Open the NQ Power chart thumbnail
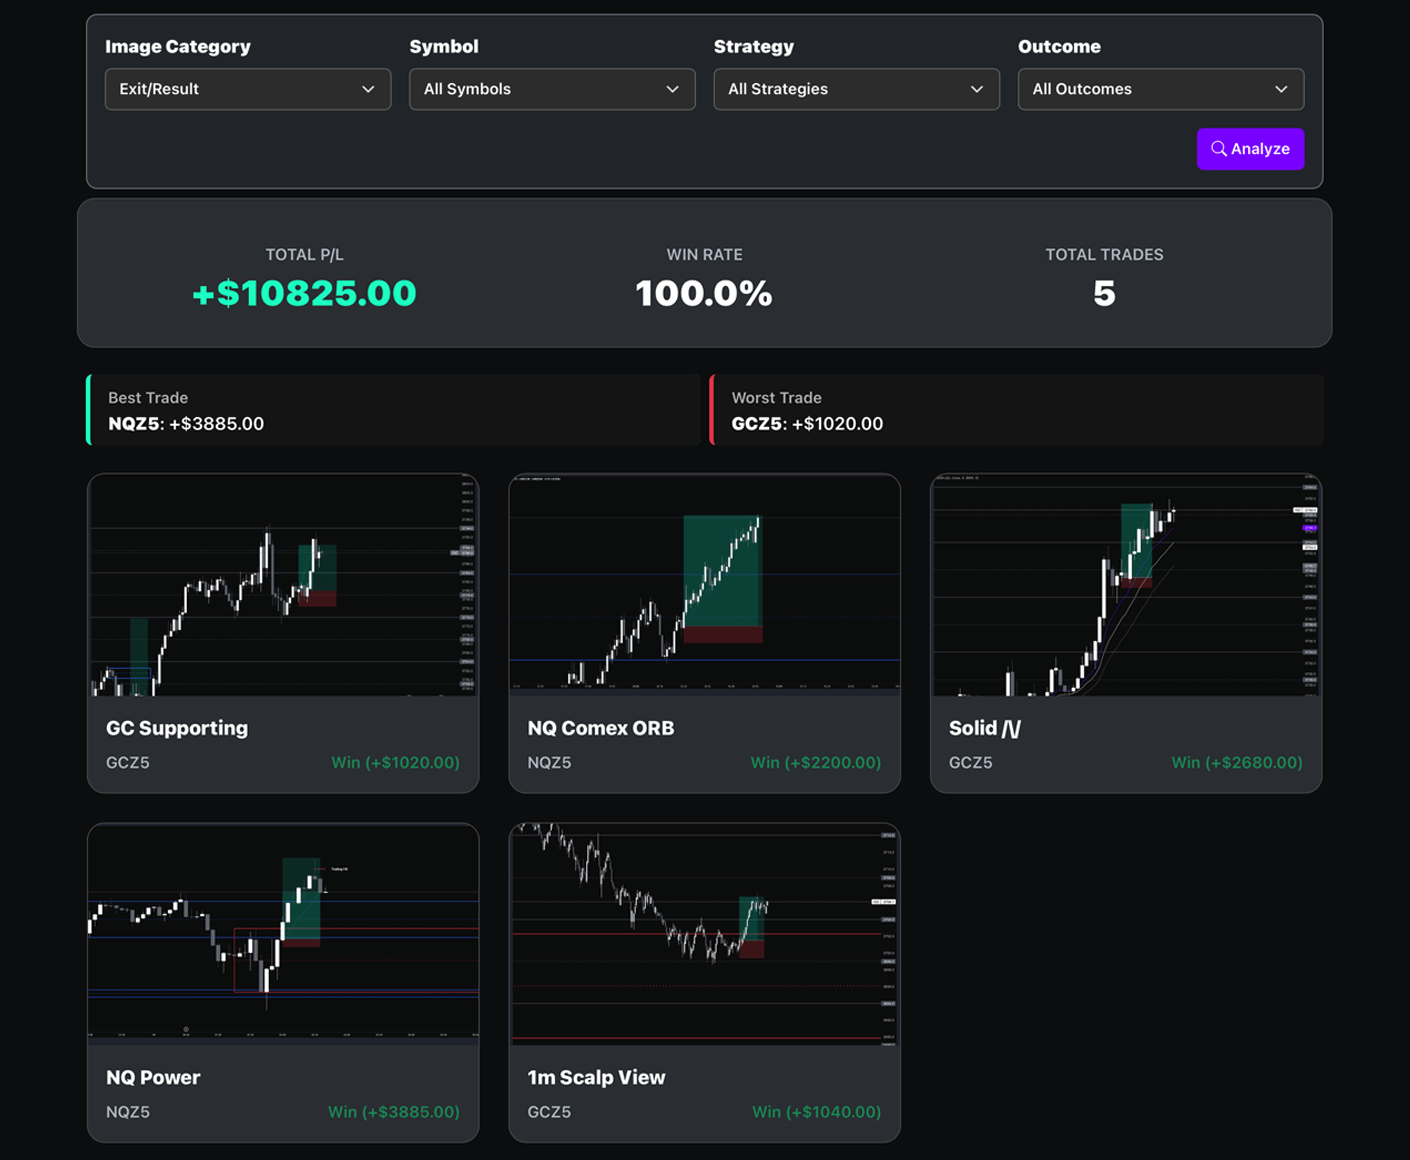This screenshot has height=1160, width=1410. 283,935
